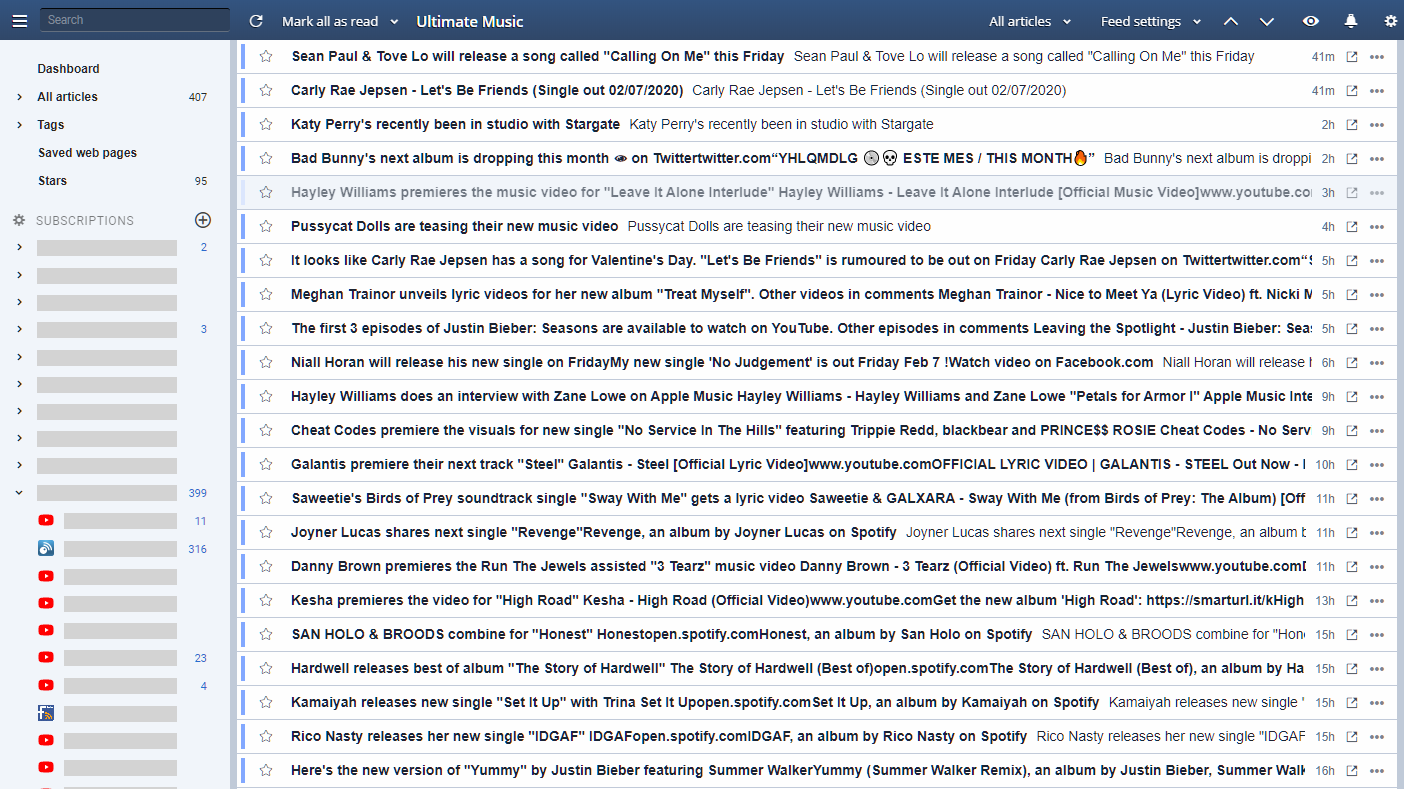Open Joyner Lucas 'Revenge' article externally

[x=1352, y=532]
